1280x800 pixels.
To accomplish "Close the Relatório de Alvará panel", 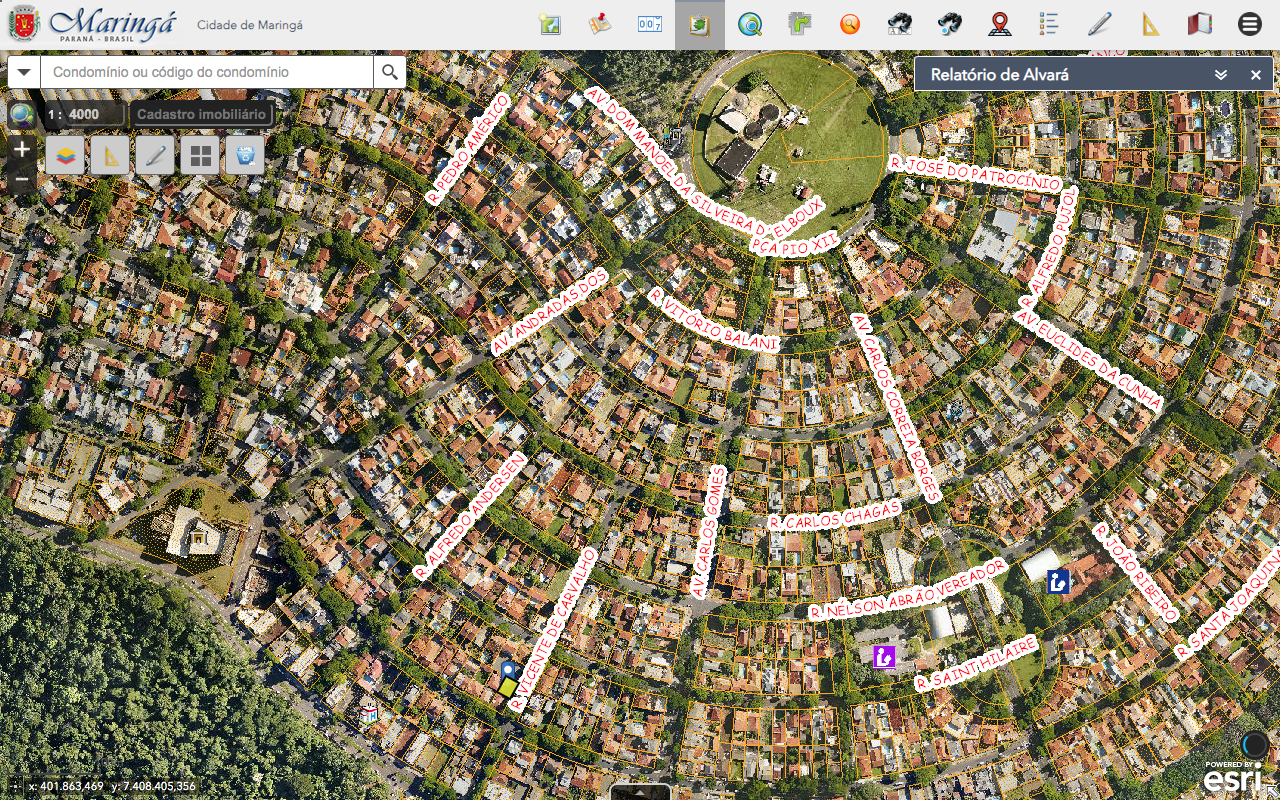I will coord(1255,75).
